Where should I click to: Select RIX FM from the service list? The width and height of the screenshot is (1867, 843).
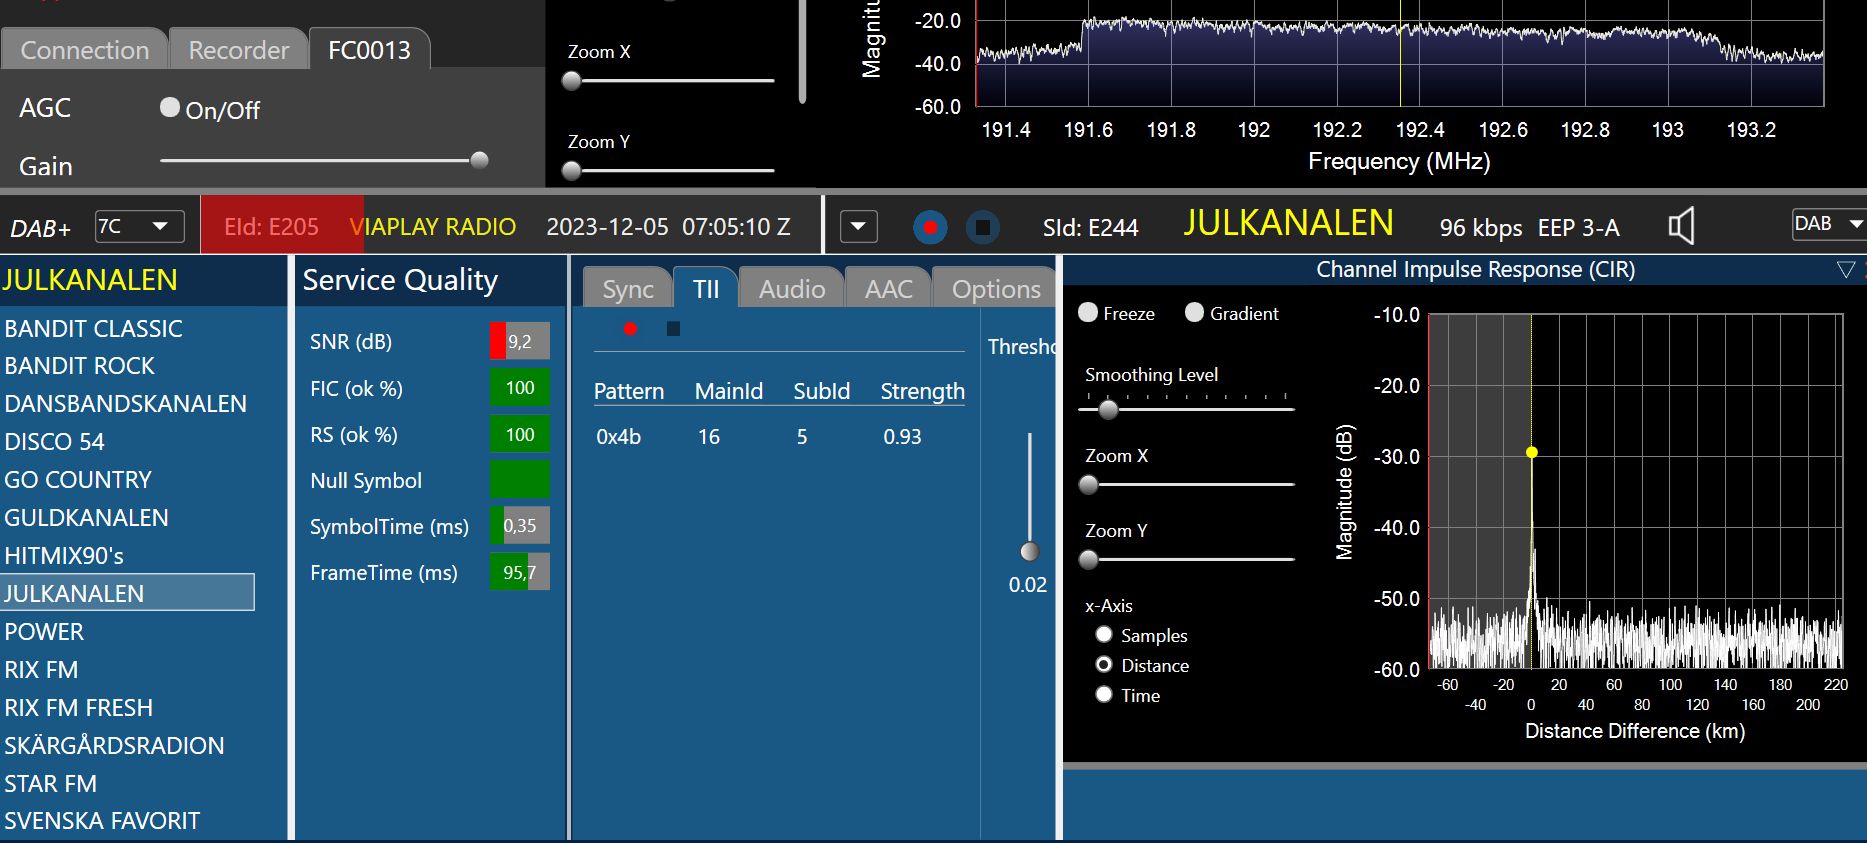[x=41, y=670]
